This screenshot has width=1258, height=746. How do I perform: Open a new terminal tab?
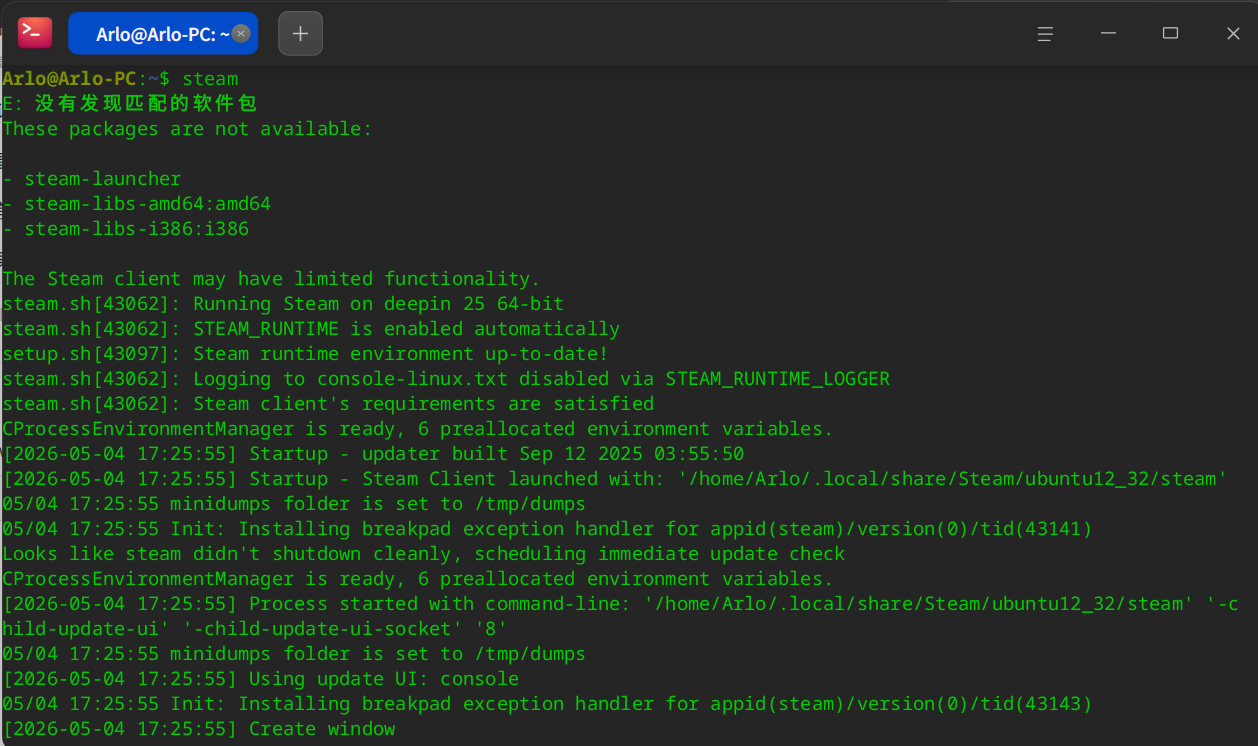(300, 34)
